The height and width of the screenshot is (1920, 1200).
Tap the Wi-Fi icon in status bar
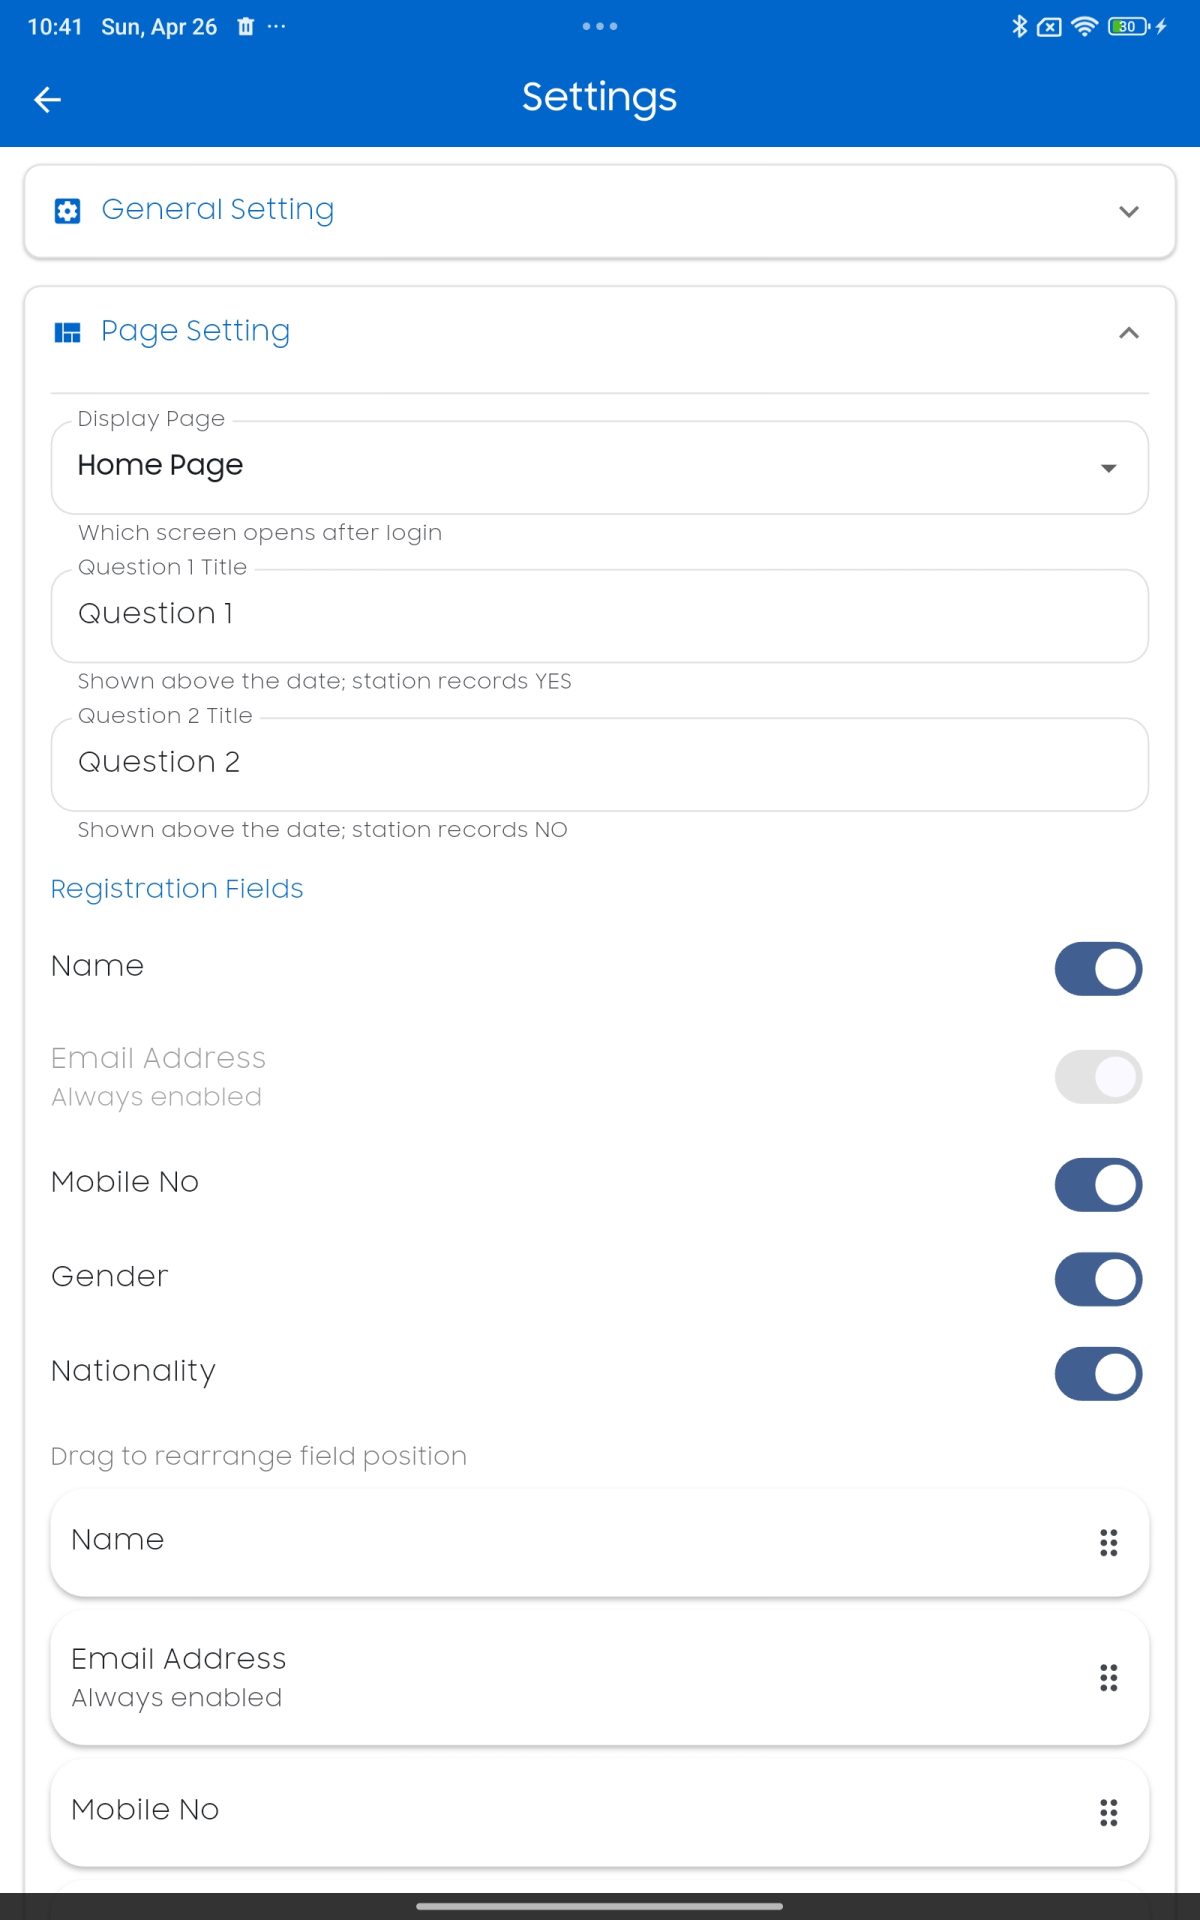(1084, 27)
